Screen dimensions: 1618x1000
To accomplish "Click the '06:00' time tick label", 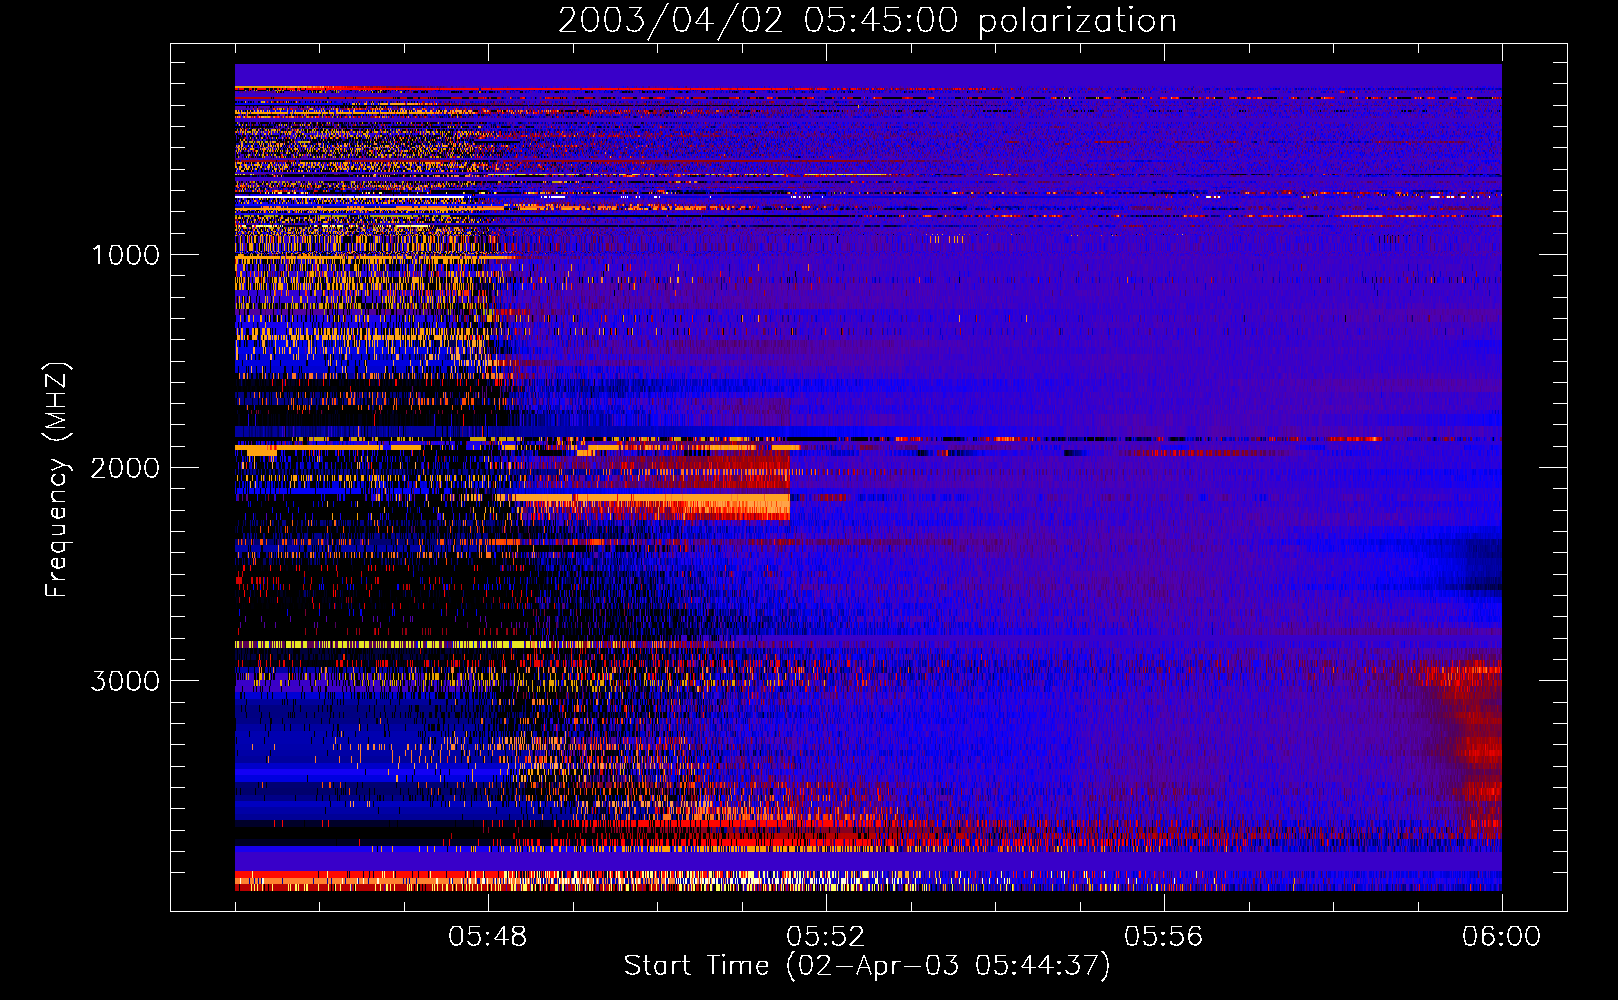I will [1501, 937].
